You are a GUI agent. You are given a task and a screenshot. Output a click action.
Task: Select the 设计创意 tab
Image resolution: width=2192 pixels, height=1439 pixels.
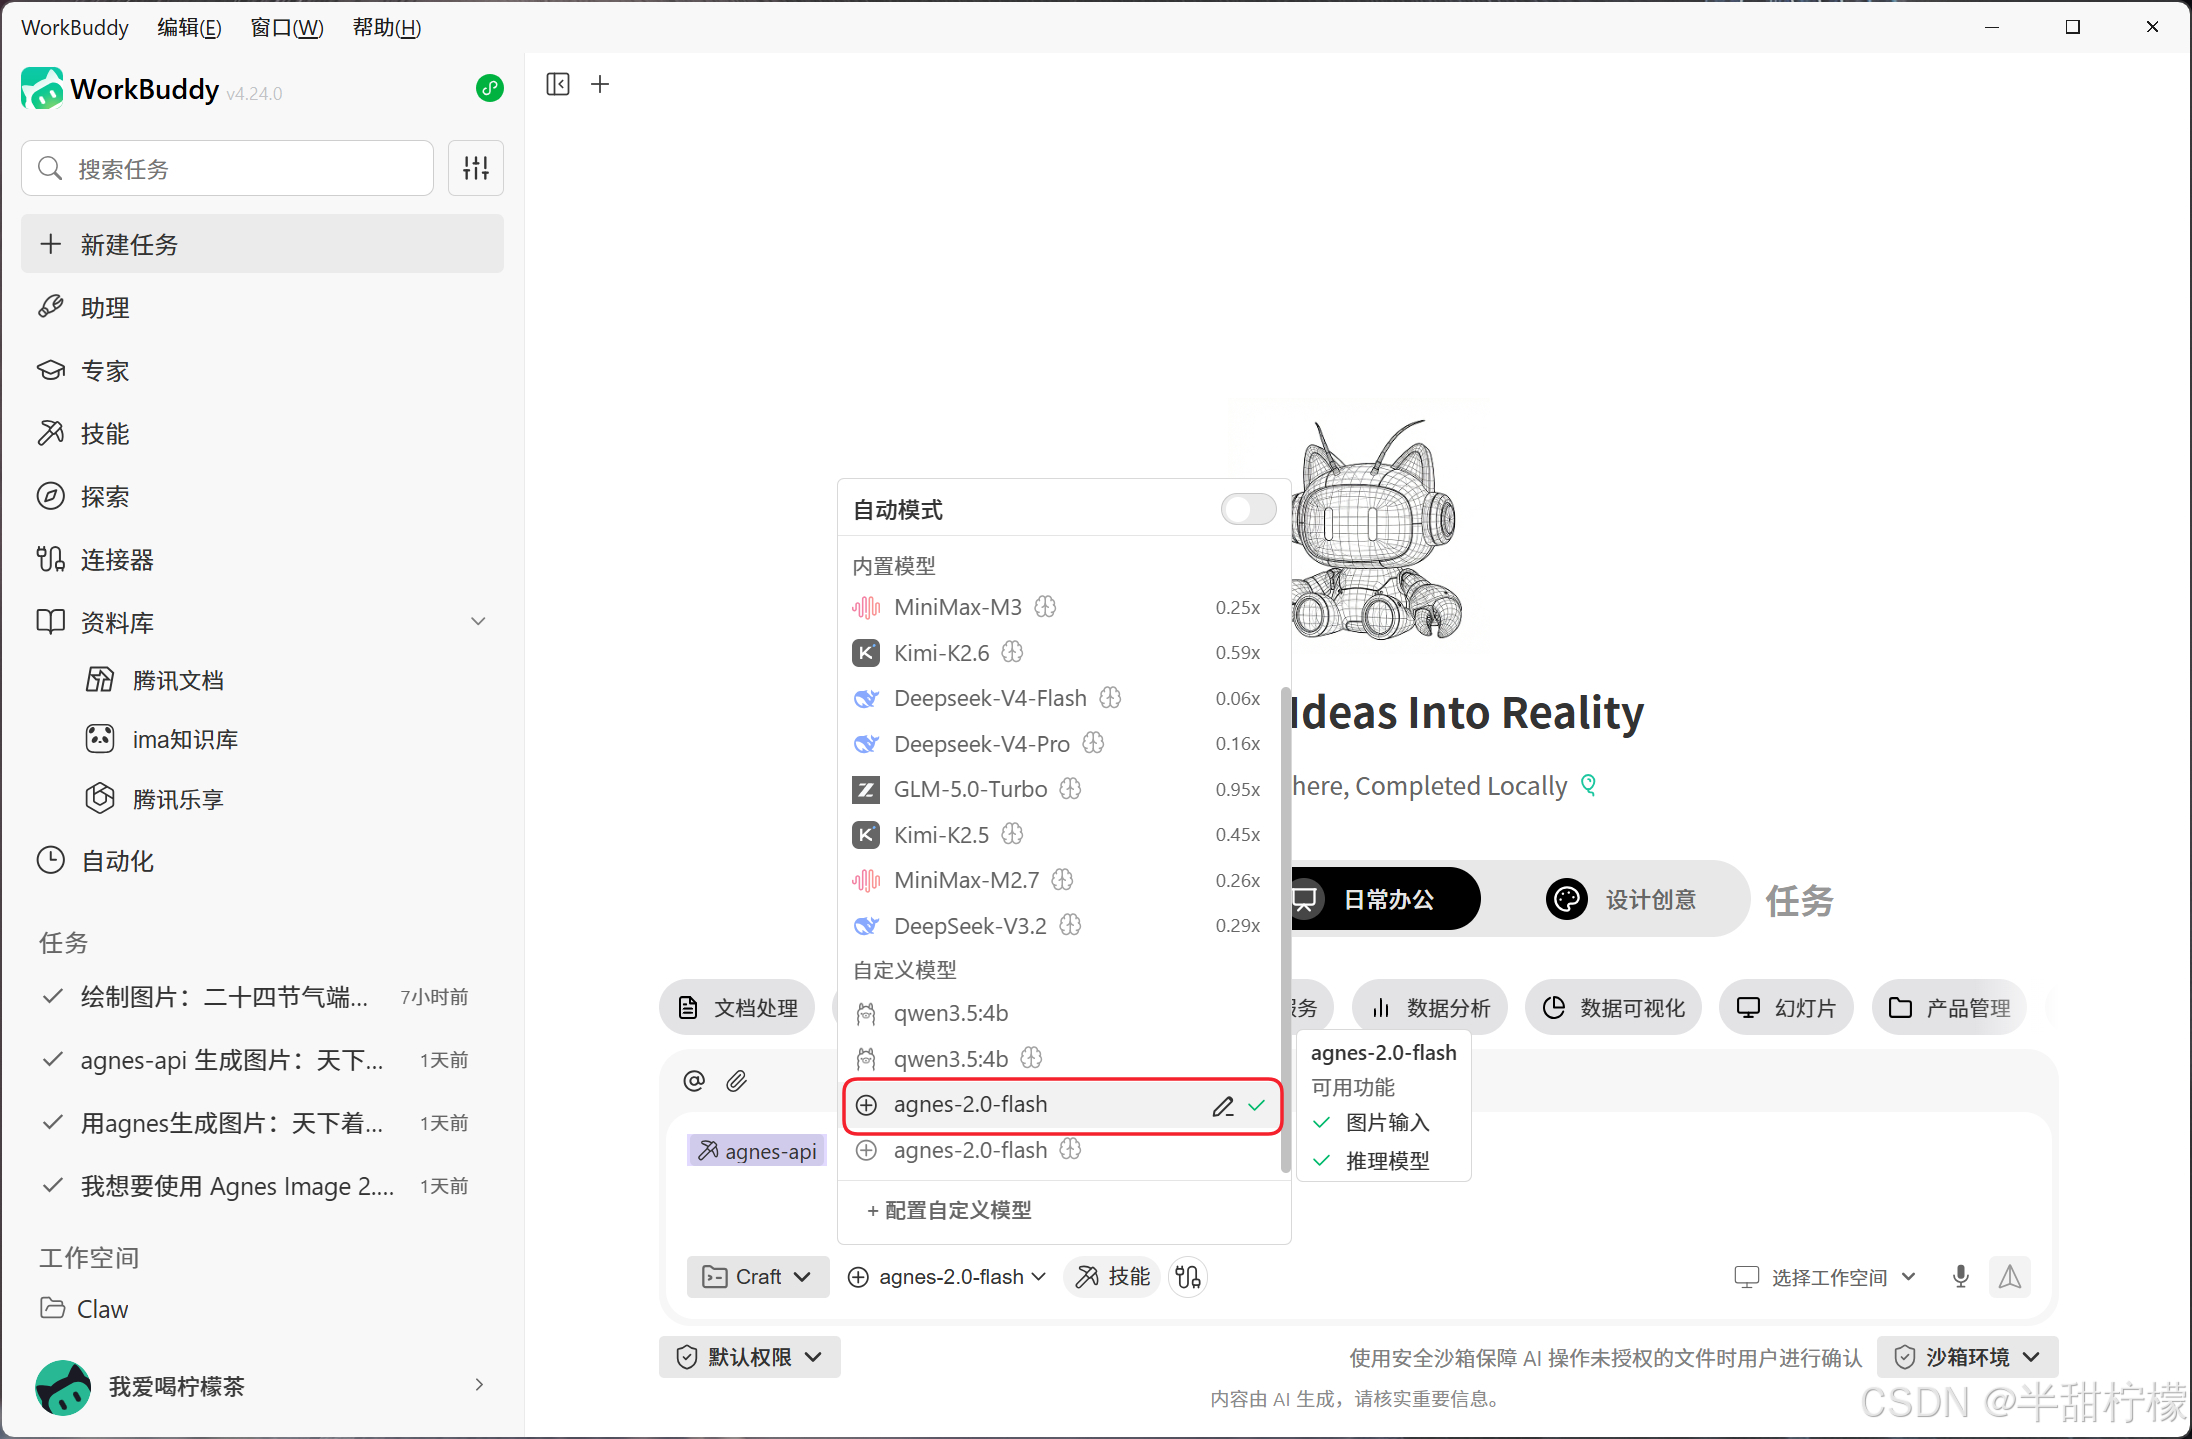click(x=1620, y=899)
